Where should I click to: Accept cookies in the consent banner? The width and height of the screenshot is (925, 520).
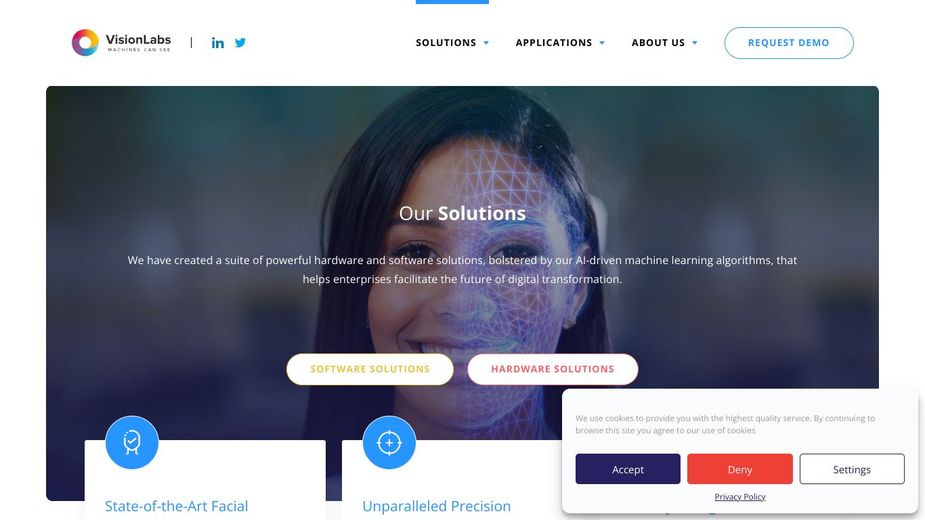pyautogui.click(x=628, y=469)
